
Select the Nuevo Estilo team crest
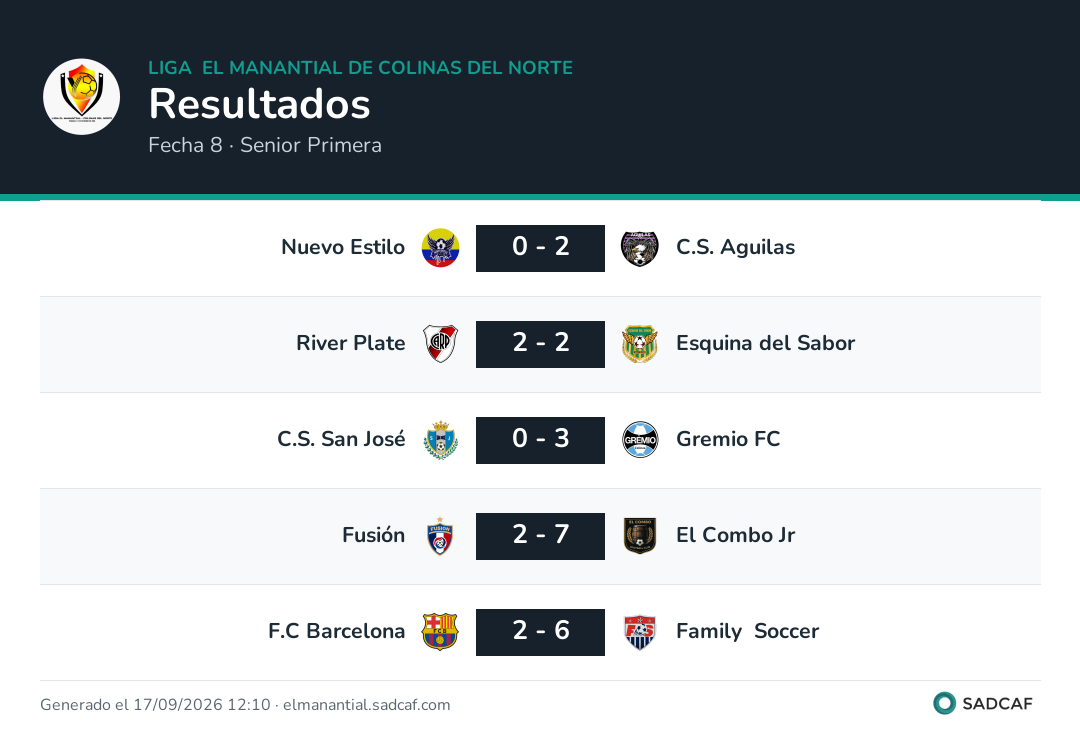pyautogui.click(x=440, y=248)
